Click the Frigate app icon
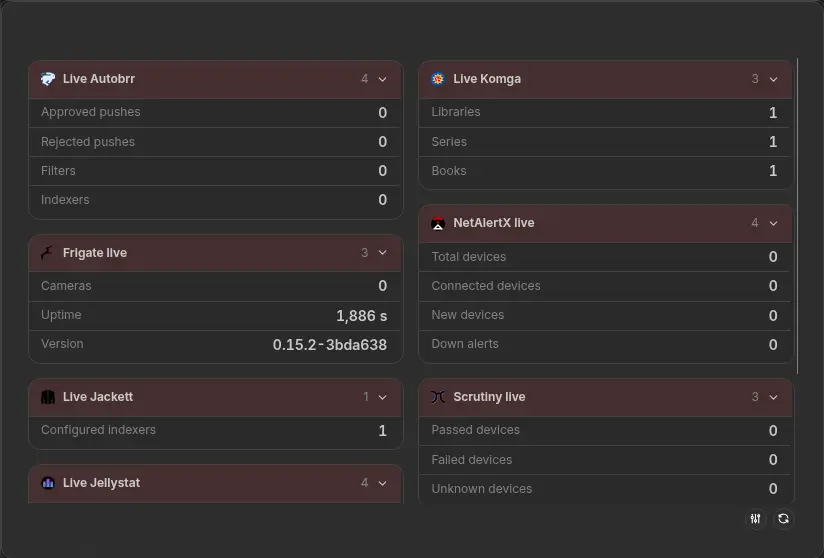 point(48,253)
